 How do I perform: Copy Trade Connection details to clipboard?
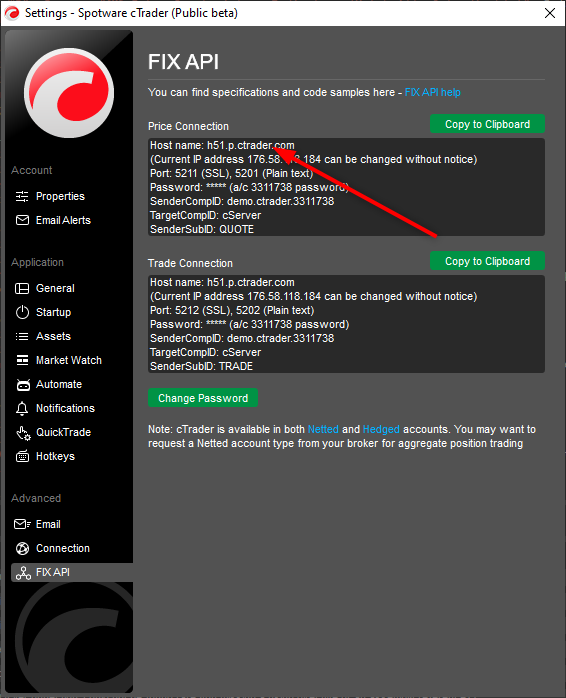pyautogui.click(x=487, y=261)
